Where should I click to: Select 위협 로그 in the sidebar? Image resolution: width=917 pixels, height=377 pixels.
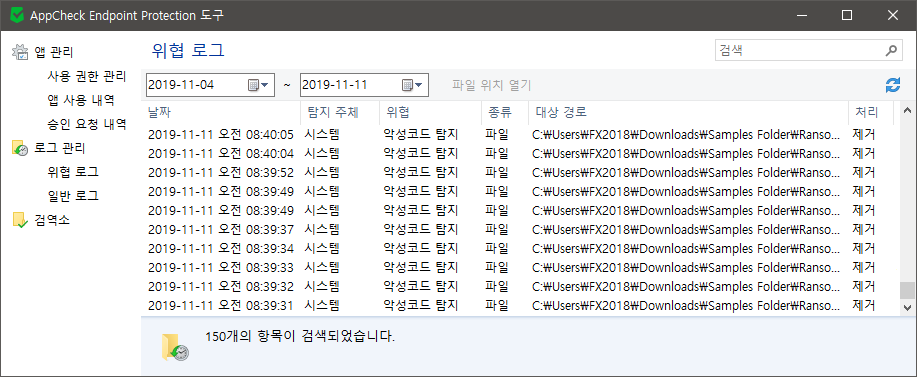(73, 172)
